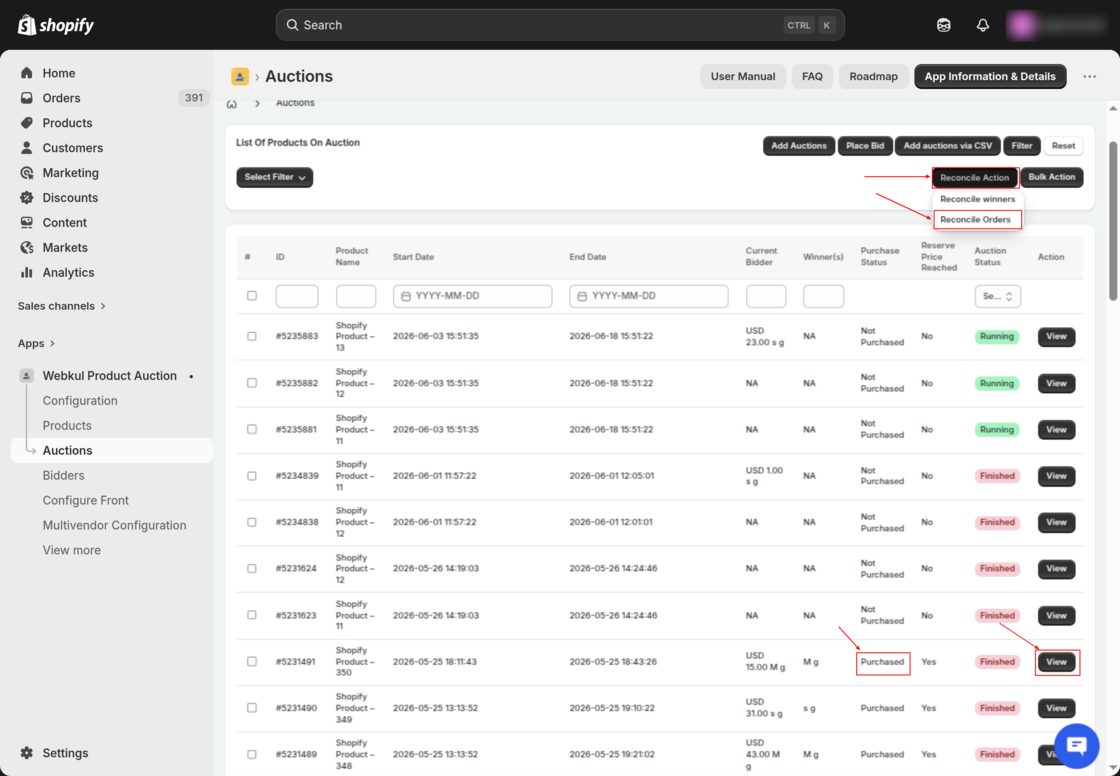Screen dimensions: 1120x776
Task: Go to Configuration in app menu
Action: (80, 401)
